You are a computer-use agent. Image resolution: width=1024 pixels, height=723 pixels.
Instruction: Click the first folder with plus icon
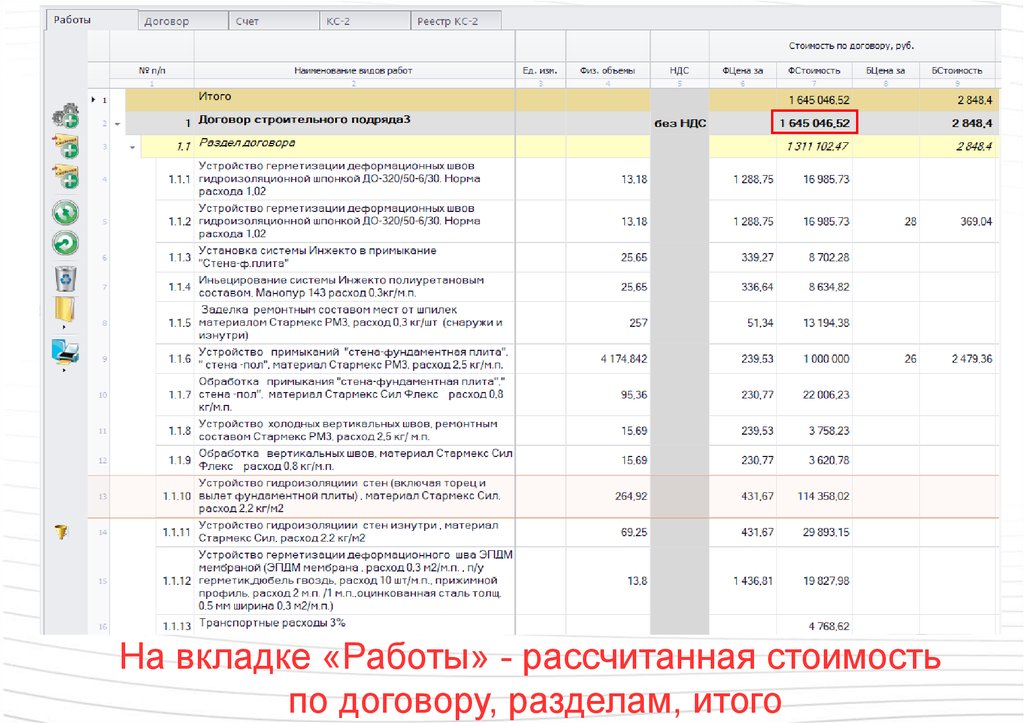coord(66,147)
